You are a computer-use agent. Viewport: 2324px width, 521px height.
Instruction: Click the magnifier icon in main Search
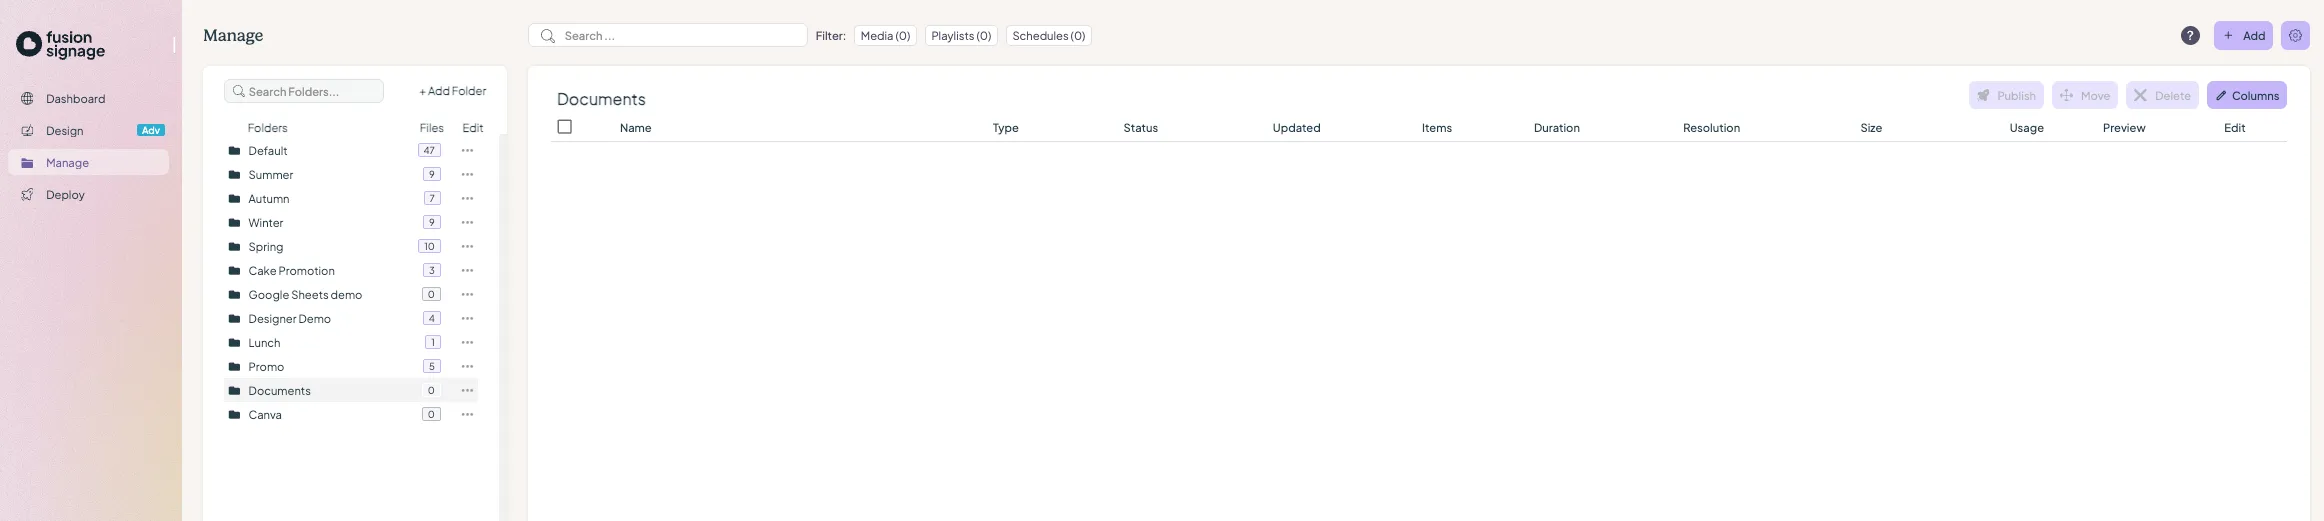pos(547,36)
